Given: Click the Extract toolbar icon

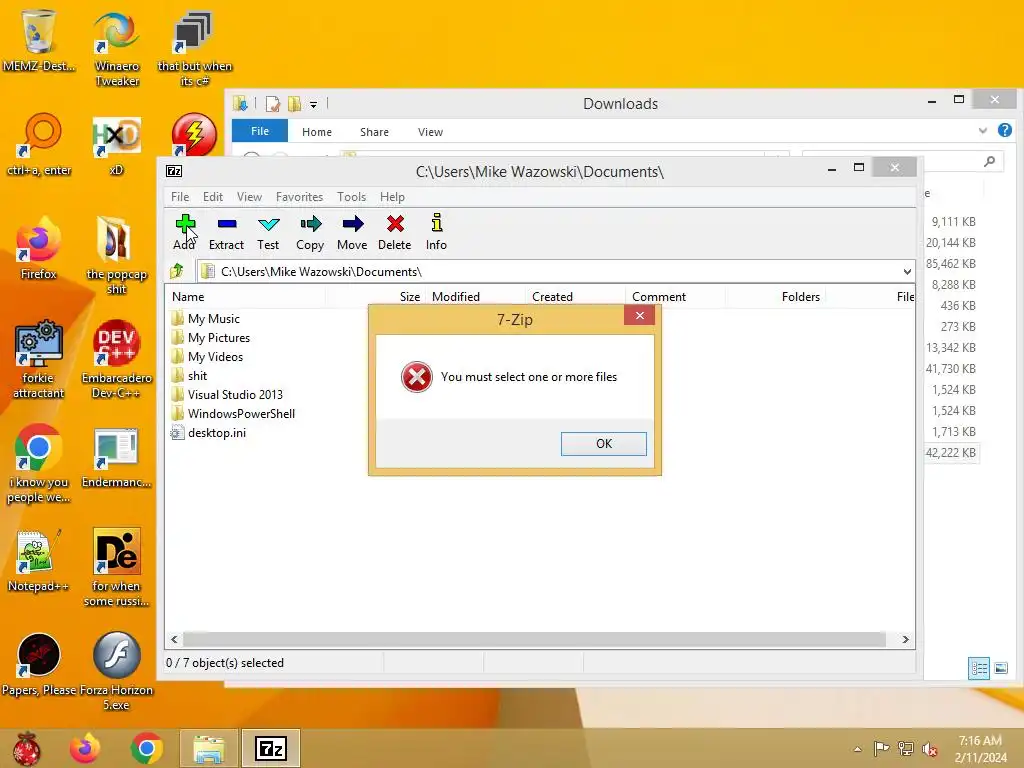Looking at the screenshot, I should coord(227,232).
